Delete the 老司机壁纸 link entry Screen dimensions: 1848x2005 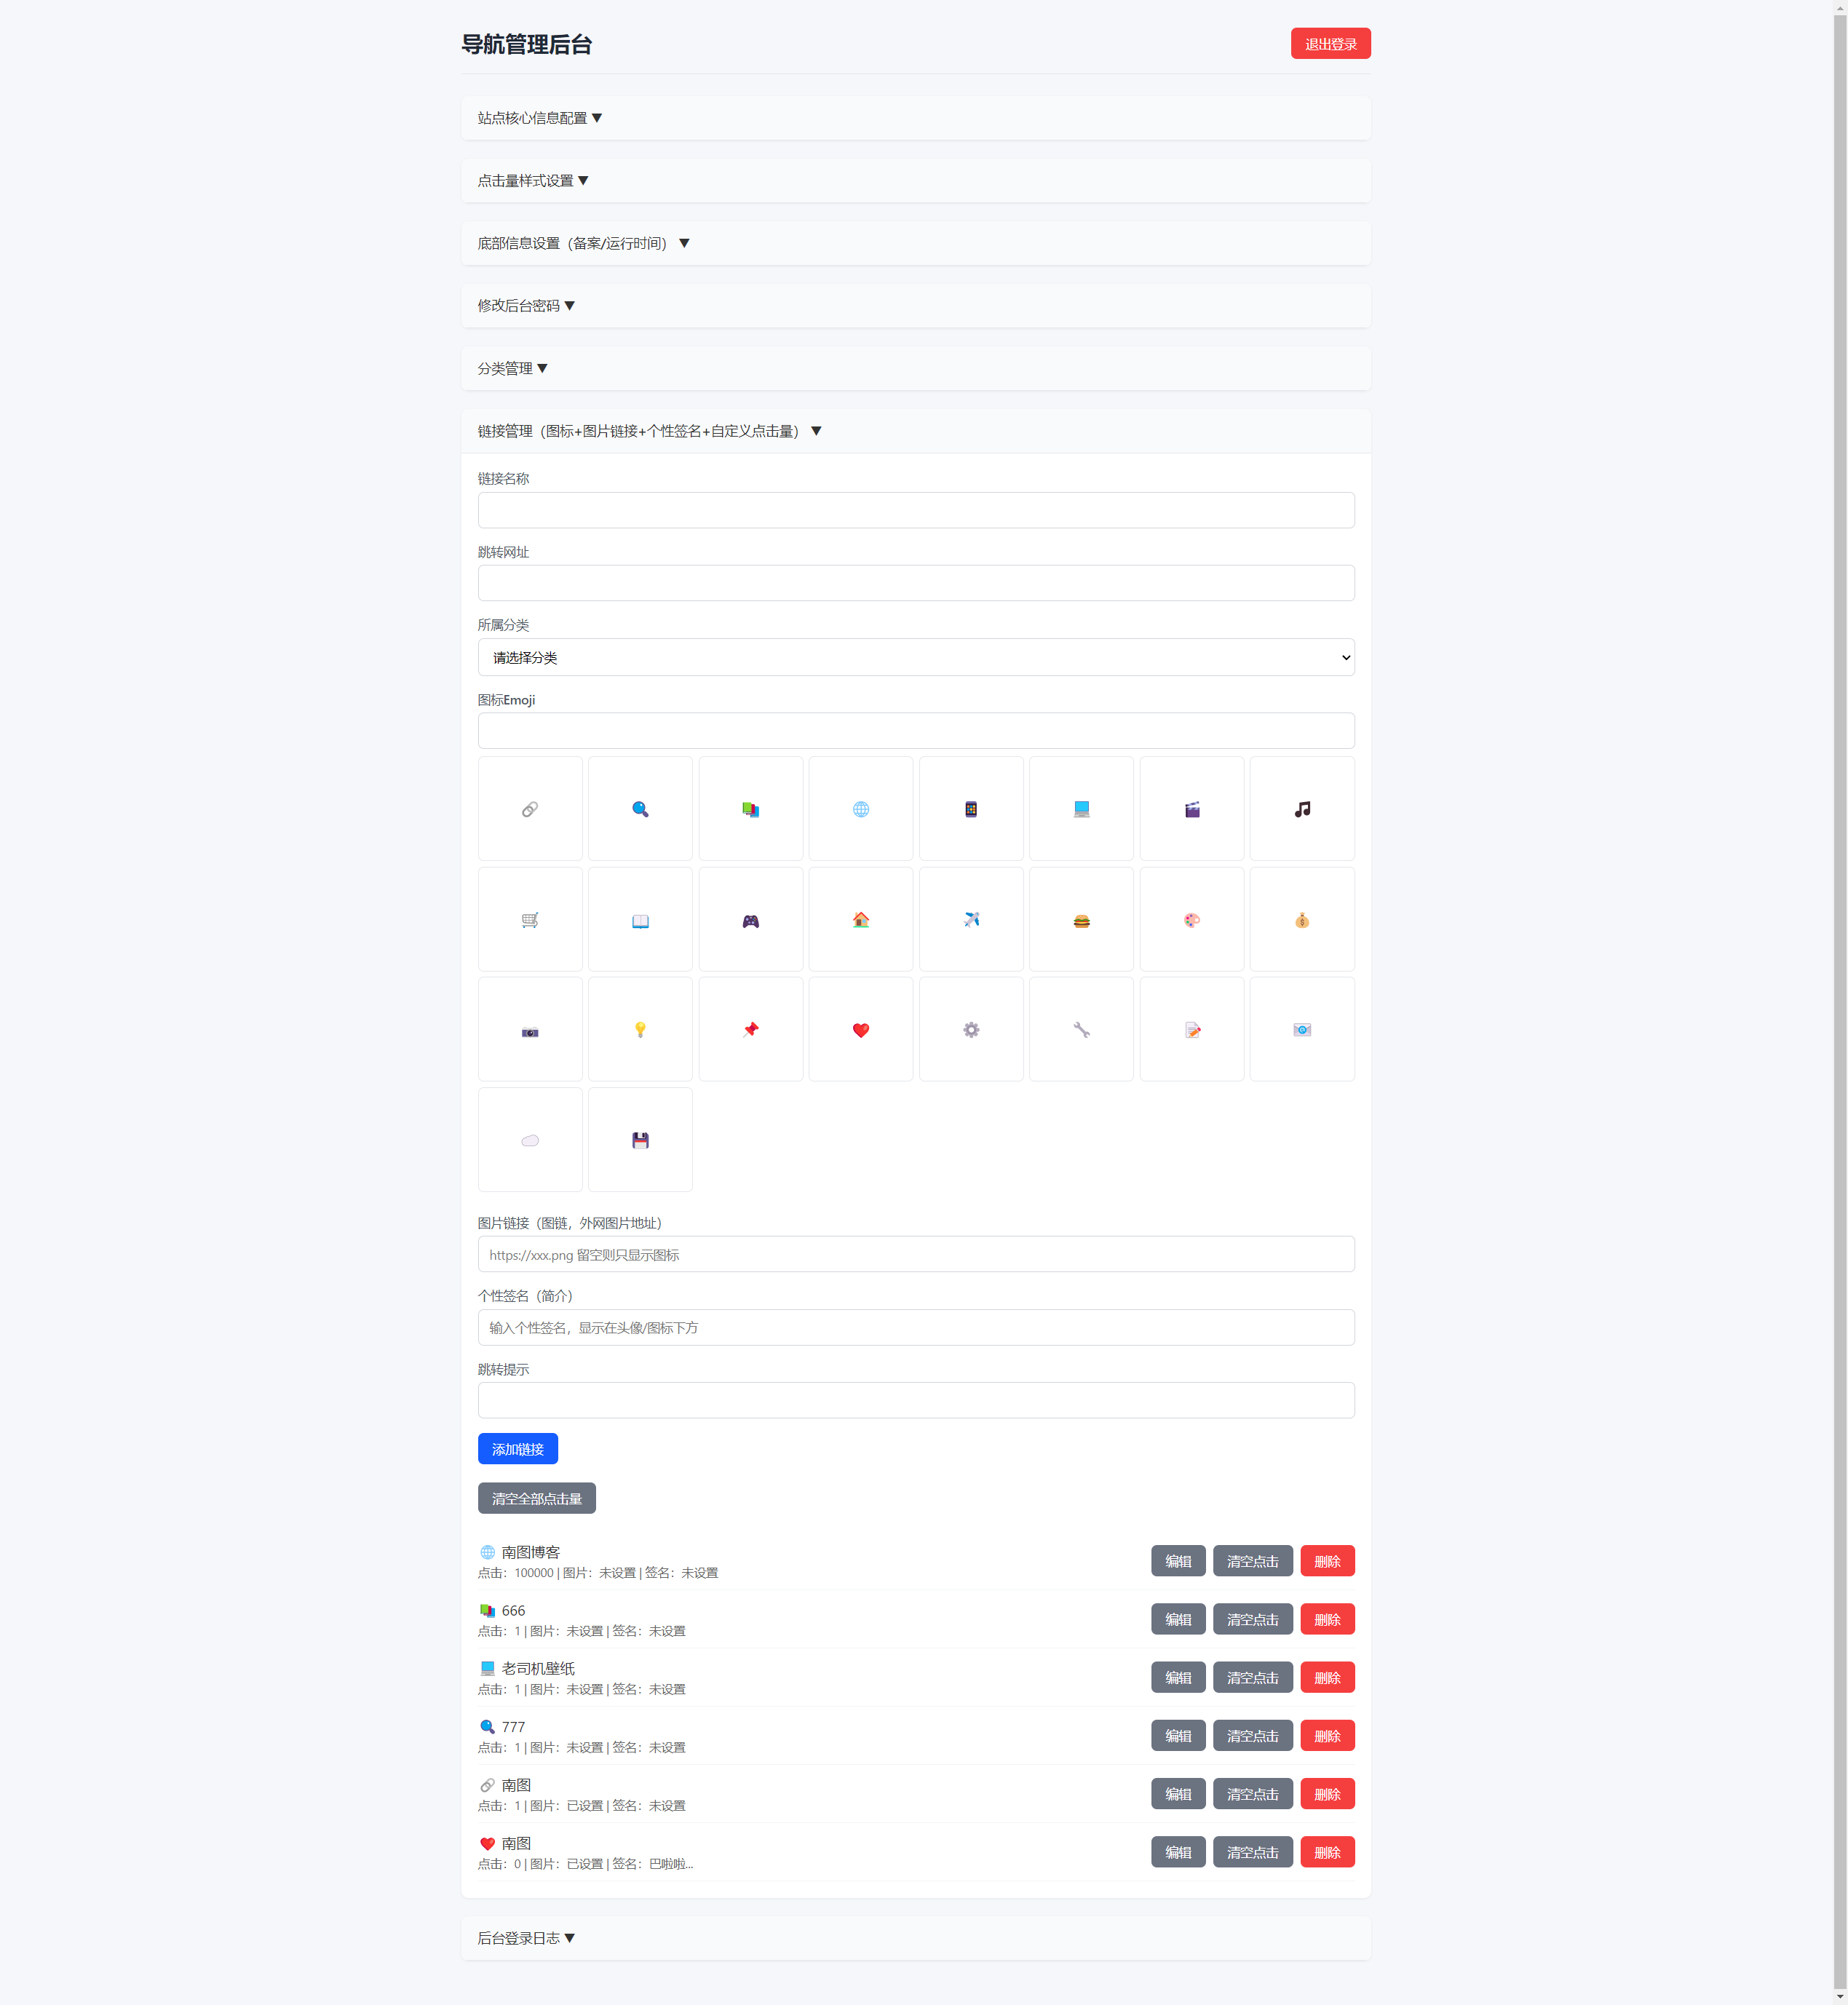[x=1326, y=1678]
